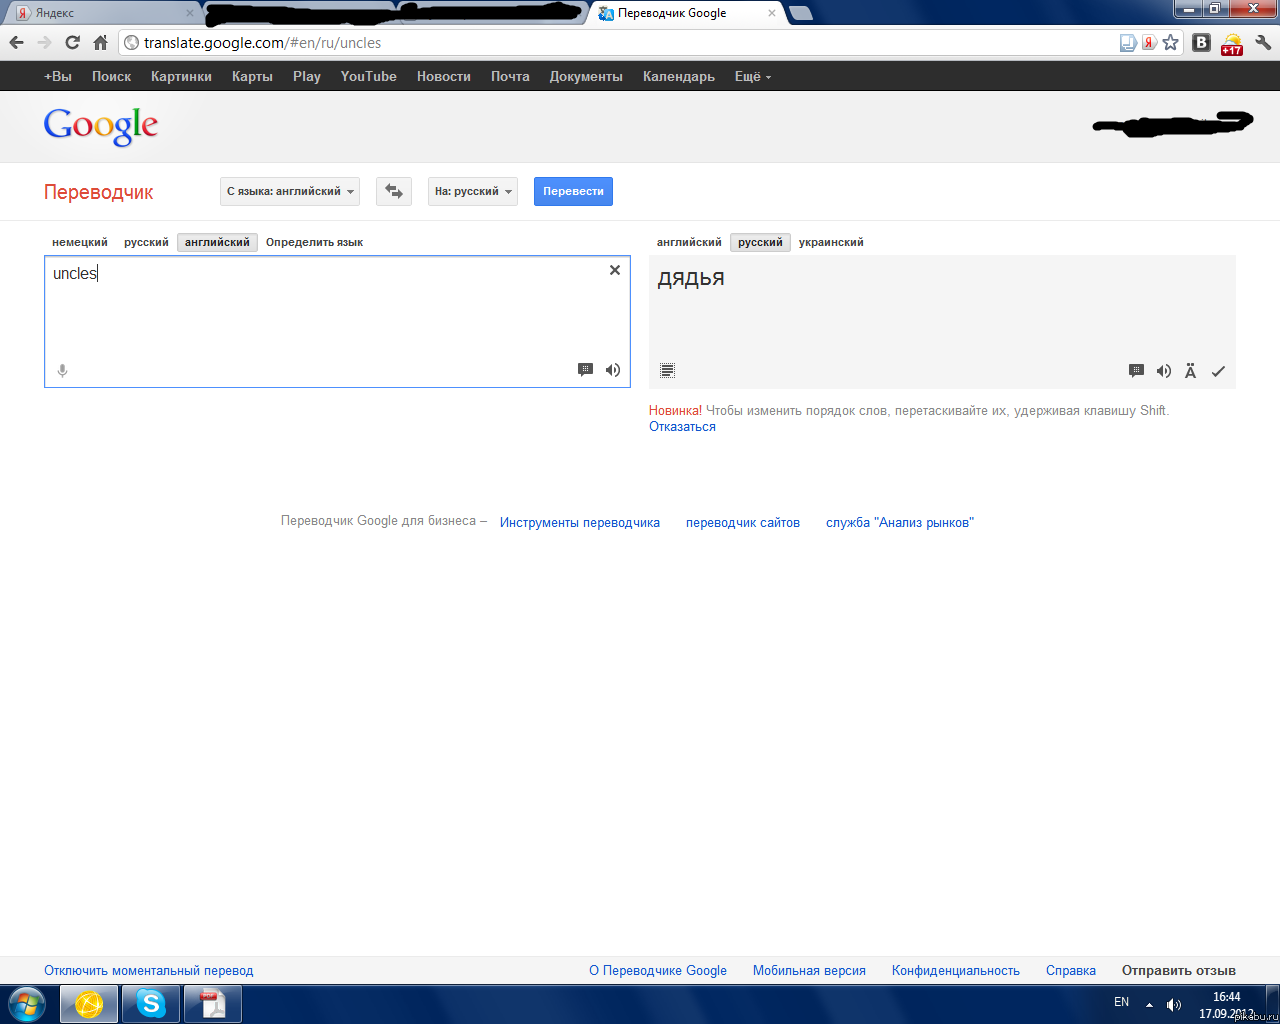The height and width of the screenshot is (1024, 1280).
Task: Open source text example usage comment icon
Action: tap(585, 370)
